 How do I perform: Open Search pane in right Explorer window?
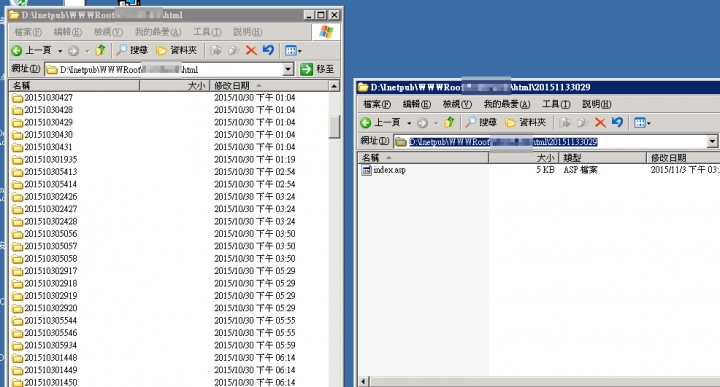pos(481,123)
